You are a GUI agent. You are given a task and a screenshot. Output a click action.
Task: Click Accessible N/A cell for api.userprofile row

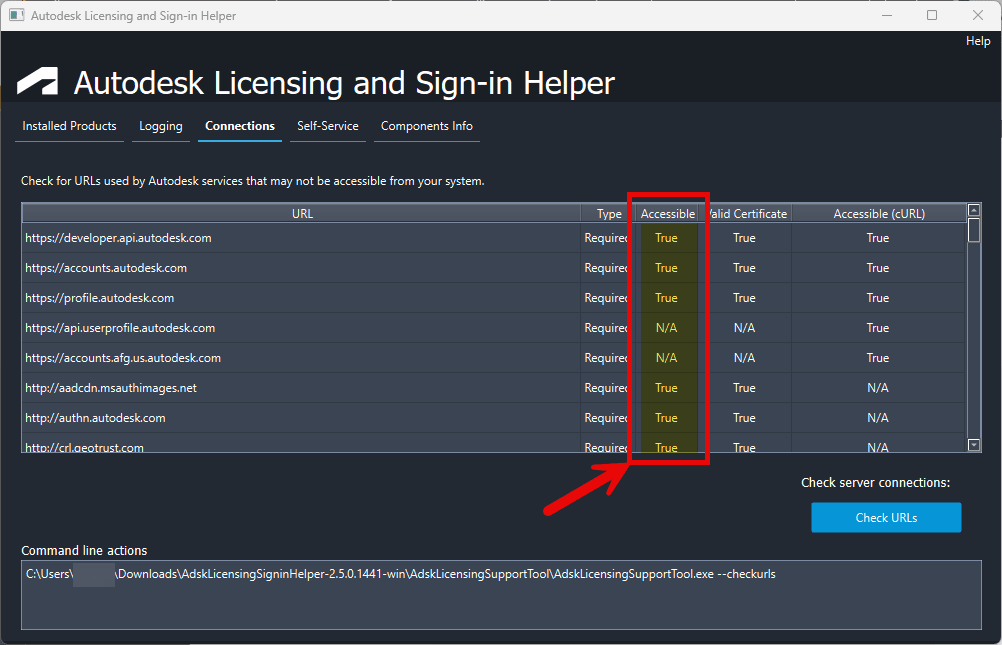[666, 328]
